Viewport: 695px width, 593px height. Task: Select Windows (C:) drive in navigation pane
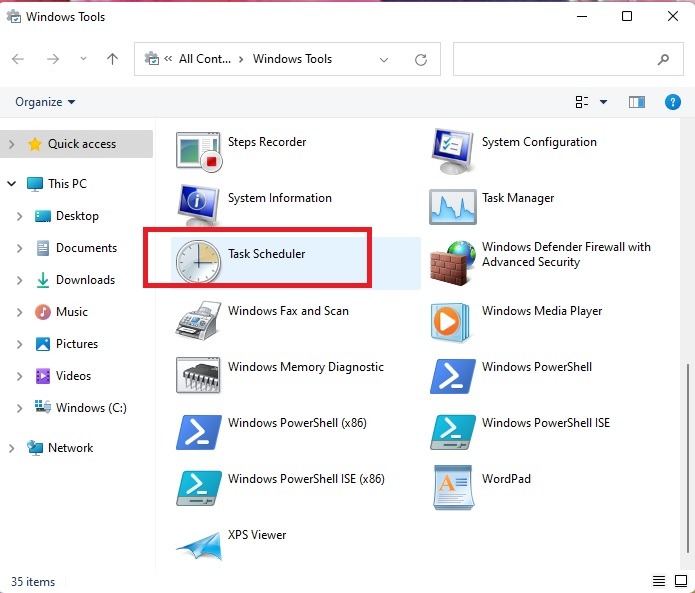click(91, 407)
